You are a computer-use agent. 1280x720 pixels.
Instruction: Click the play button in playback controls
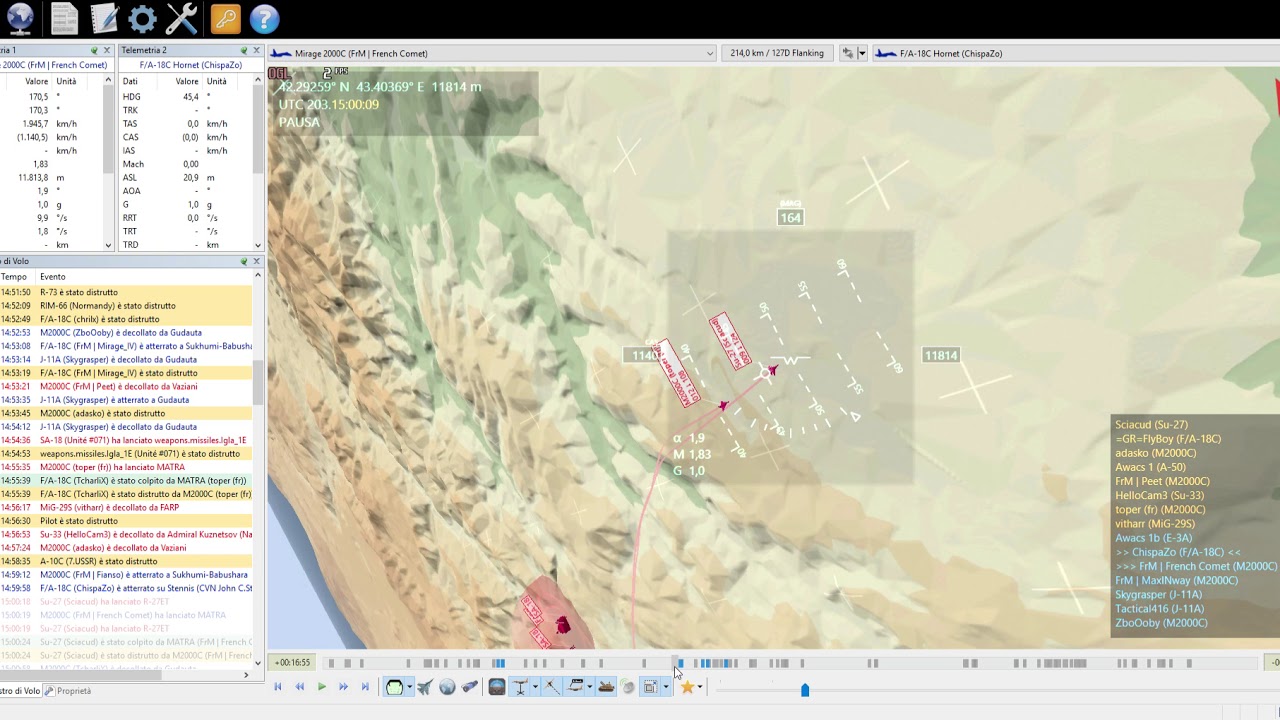(322, 687)
